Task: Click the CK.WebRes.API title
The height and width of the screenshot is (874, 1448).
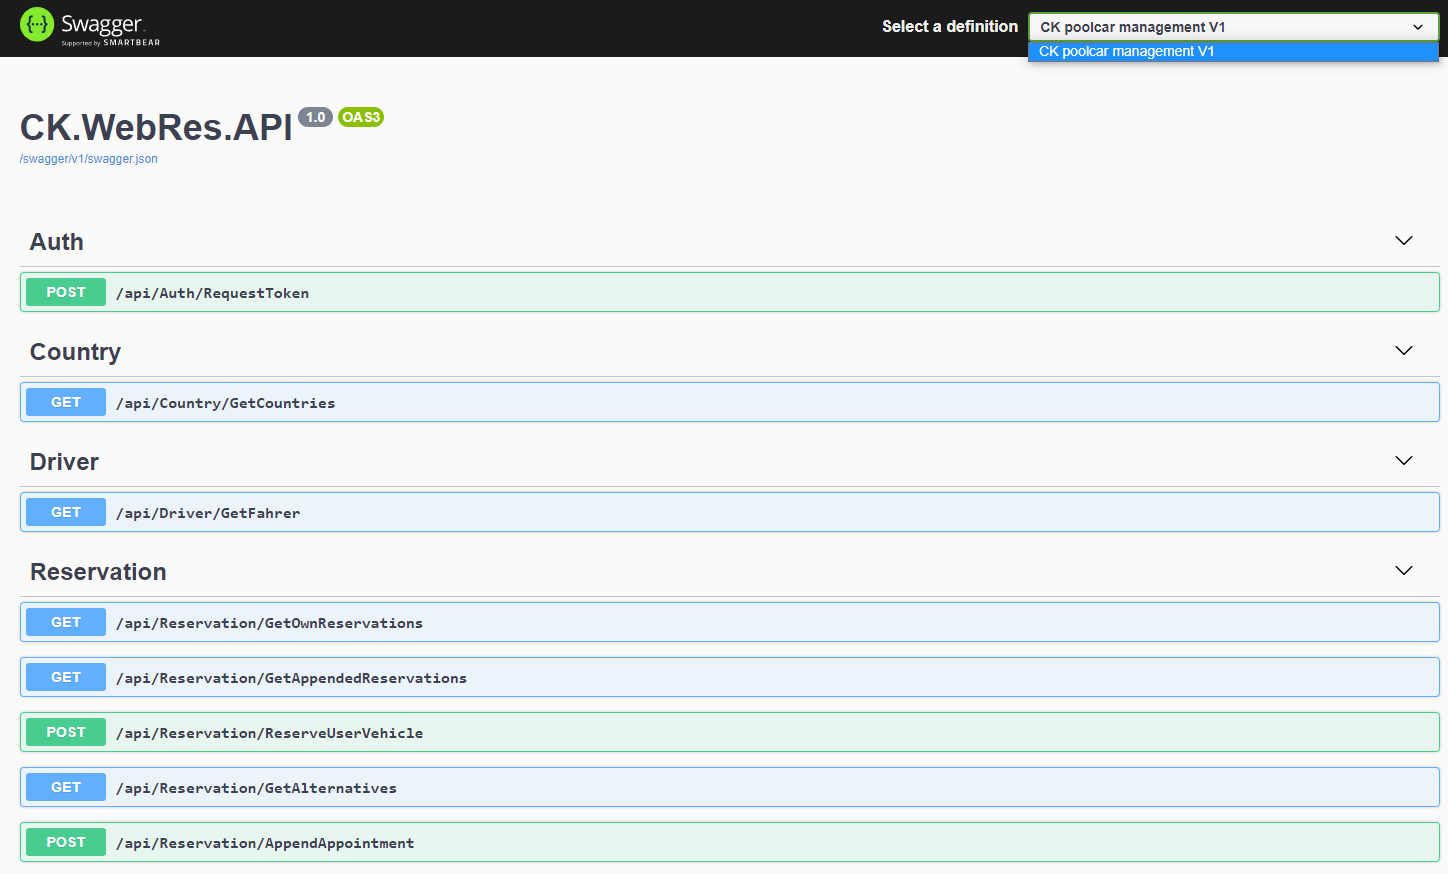Action: pyautogui.click(x=153, y=126)
